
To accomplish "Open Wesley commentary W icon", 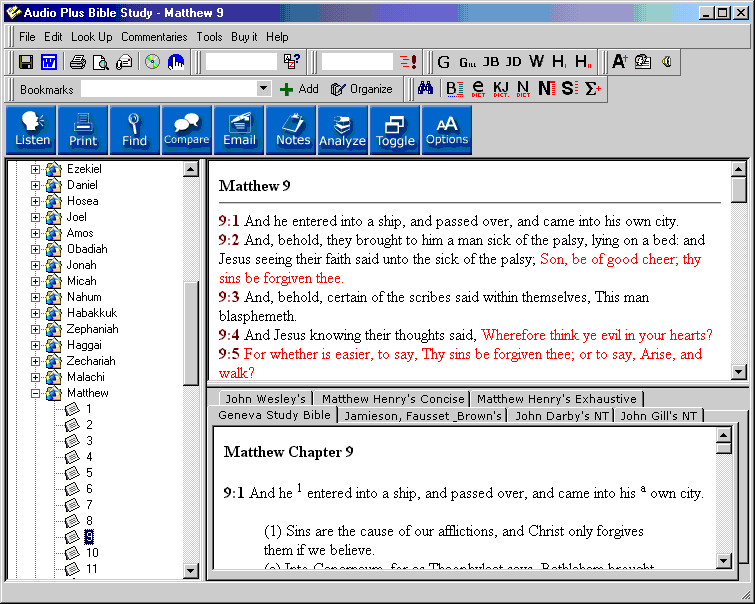I will [x=536, y=62].
